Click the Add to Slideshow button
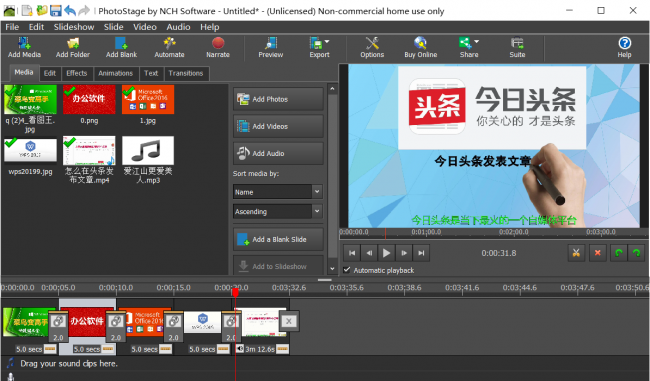The image size is (650, 381). click(x=278, y=266)
